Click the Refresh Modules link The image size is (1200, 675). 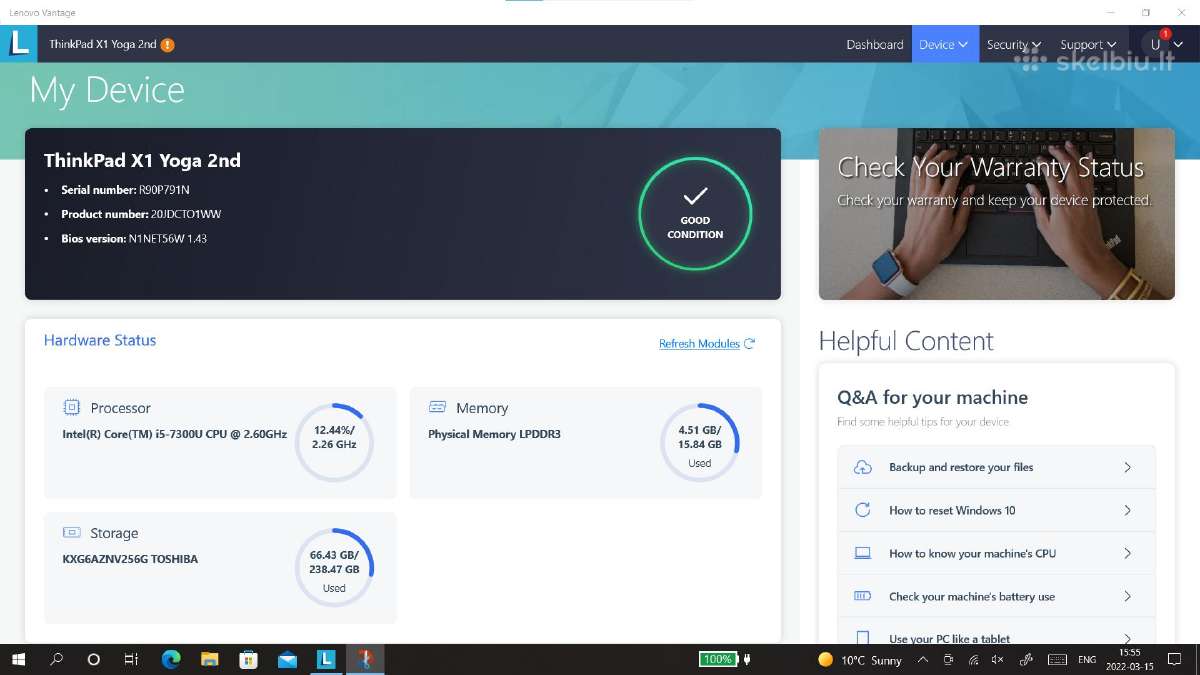[x=699, y=343]
